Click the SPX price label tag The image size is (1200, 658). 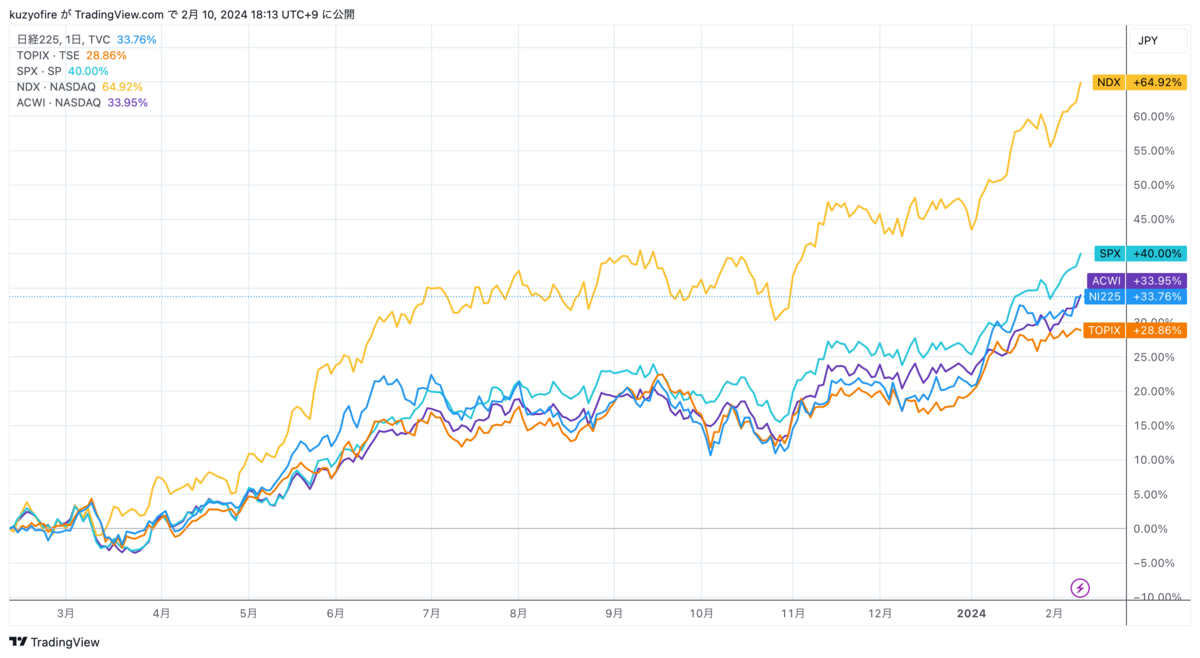click(1109, 254)
